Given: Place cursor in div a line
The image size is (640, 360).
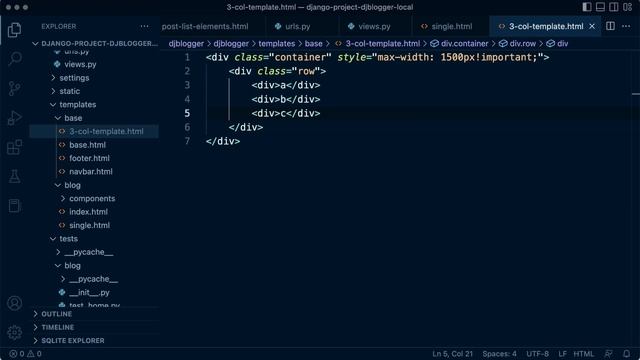Looking at the screenshot, I should 286,85.
